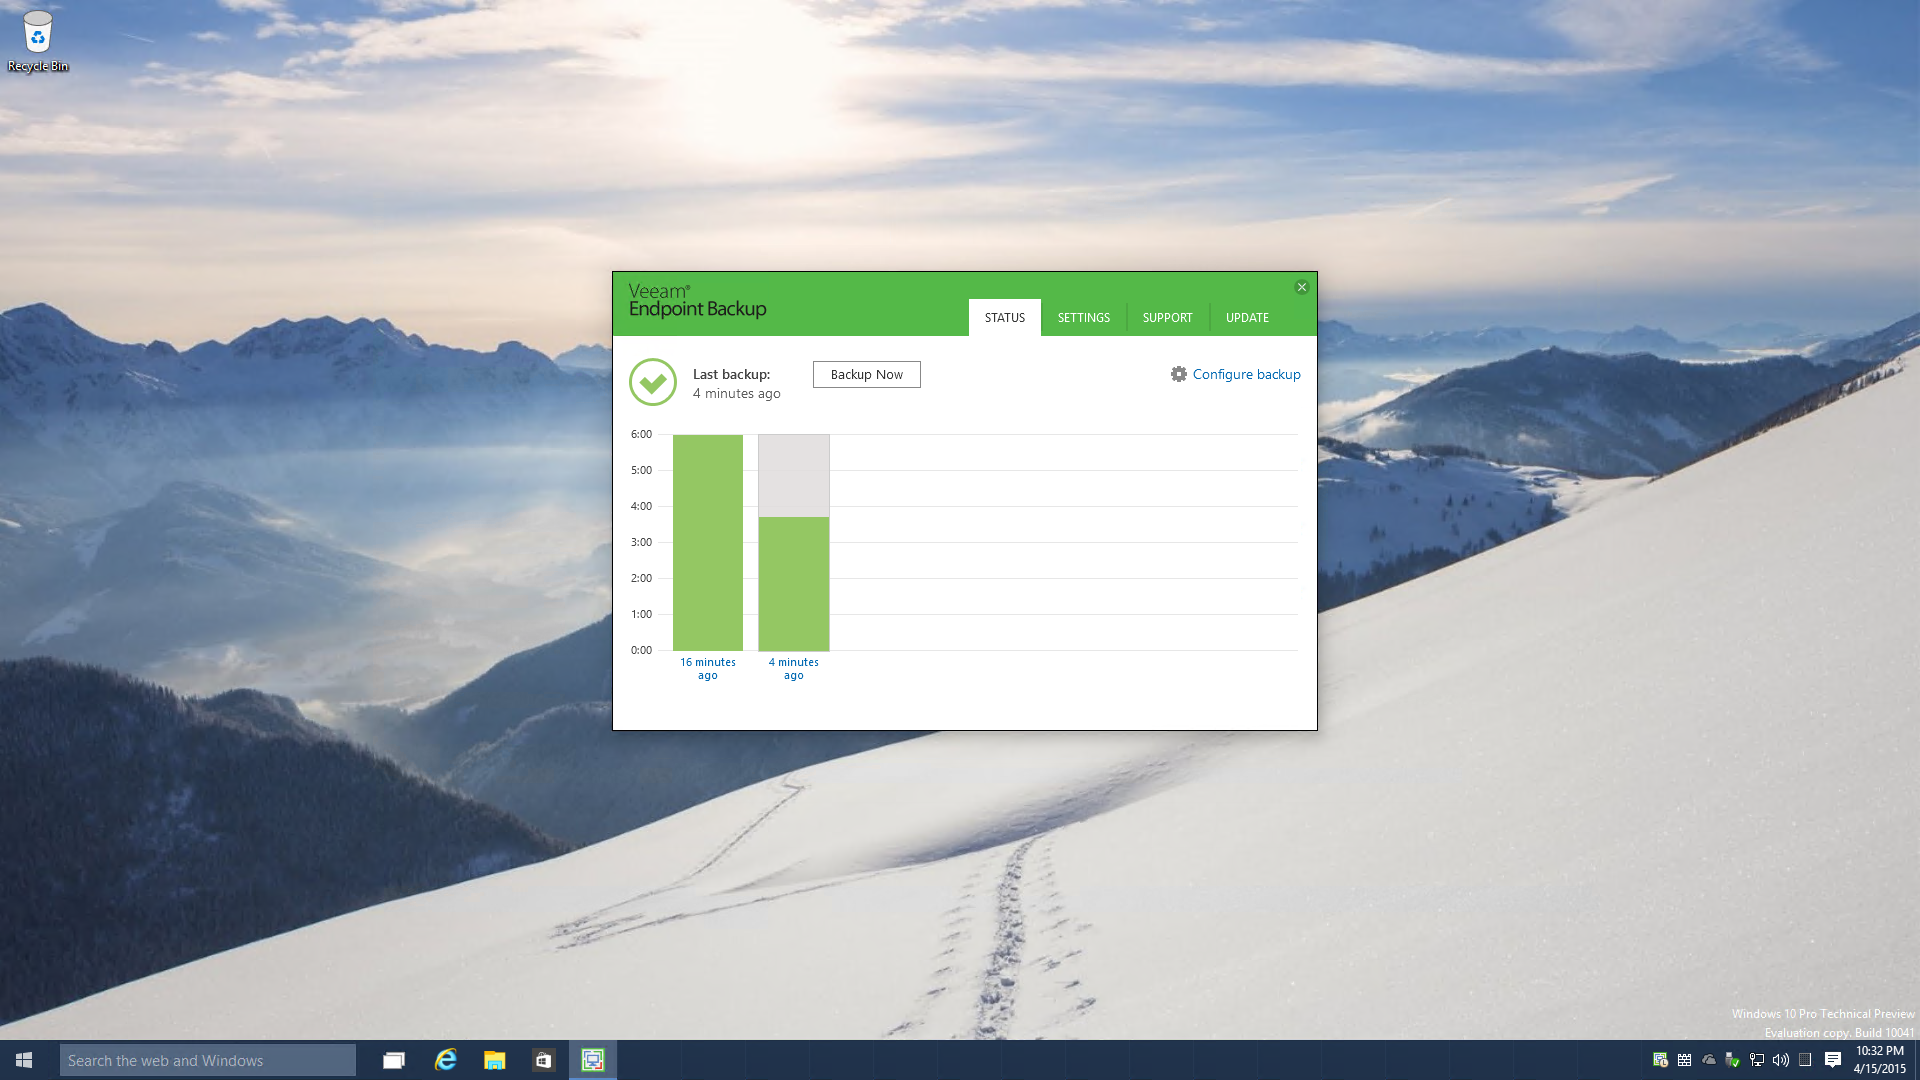Click the Safely Remove Hardware USB tray icon

(1732, 1060)
